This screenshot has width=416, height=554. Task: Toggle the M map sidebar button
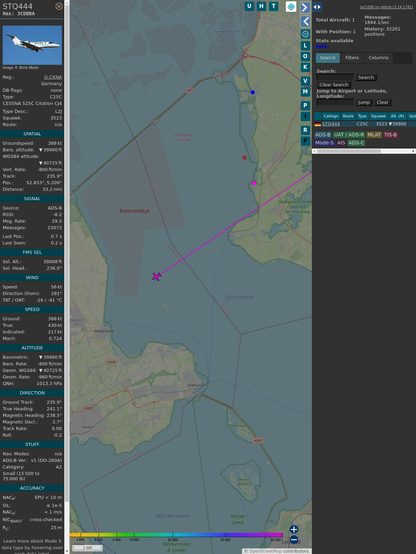[x=305, y=92]
